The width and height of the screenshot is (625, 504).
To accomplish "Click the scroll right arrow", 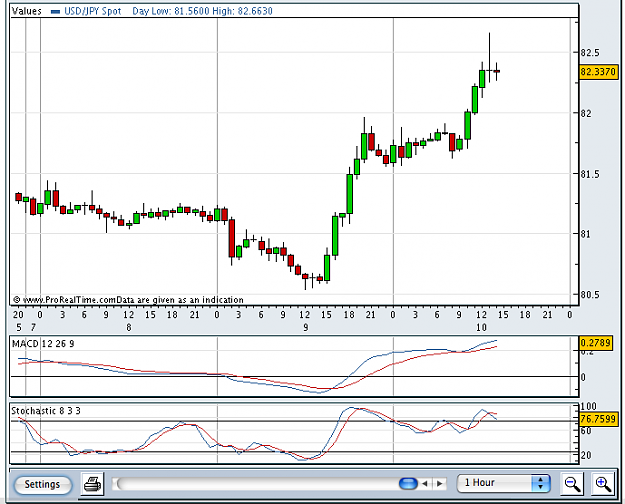I will pos(439,484).
